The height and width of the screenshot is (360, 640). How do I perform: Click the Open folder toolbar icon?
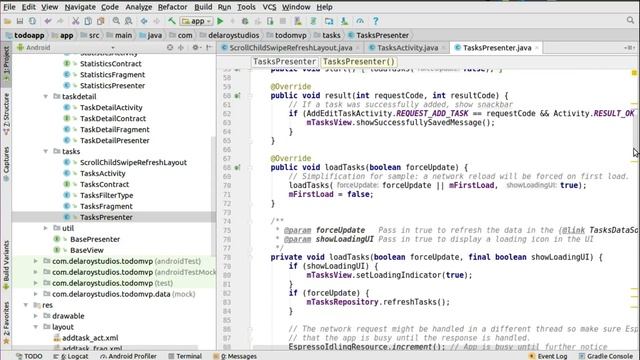pyautogui.click(x=7, y=21)
